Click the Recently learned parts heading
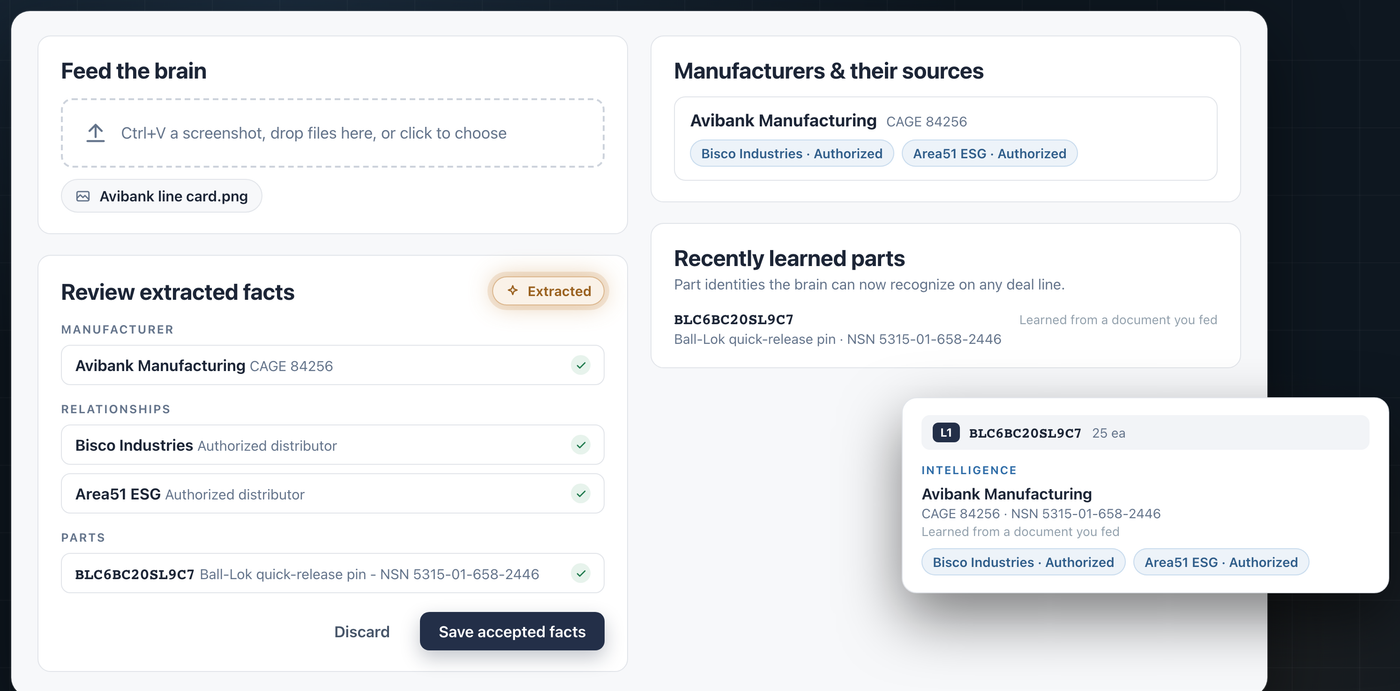1400x691 pixels. pos(789,258)
